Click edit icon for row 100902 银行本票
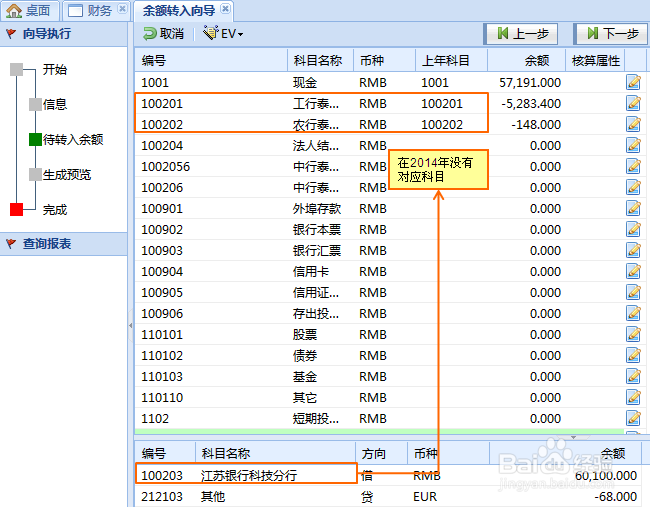 pos(633,229)
